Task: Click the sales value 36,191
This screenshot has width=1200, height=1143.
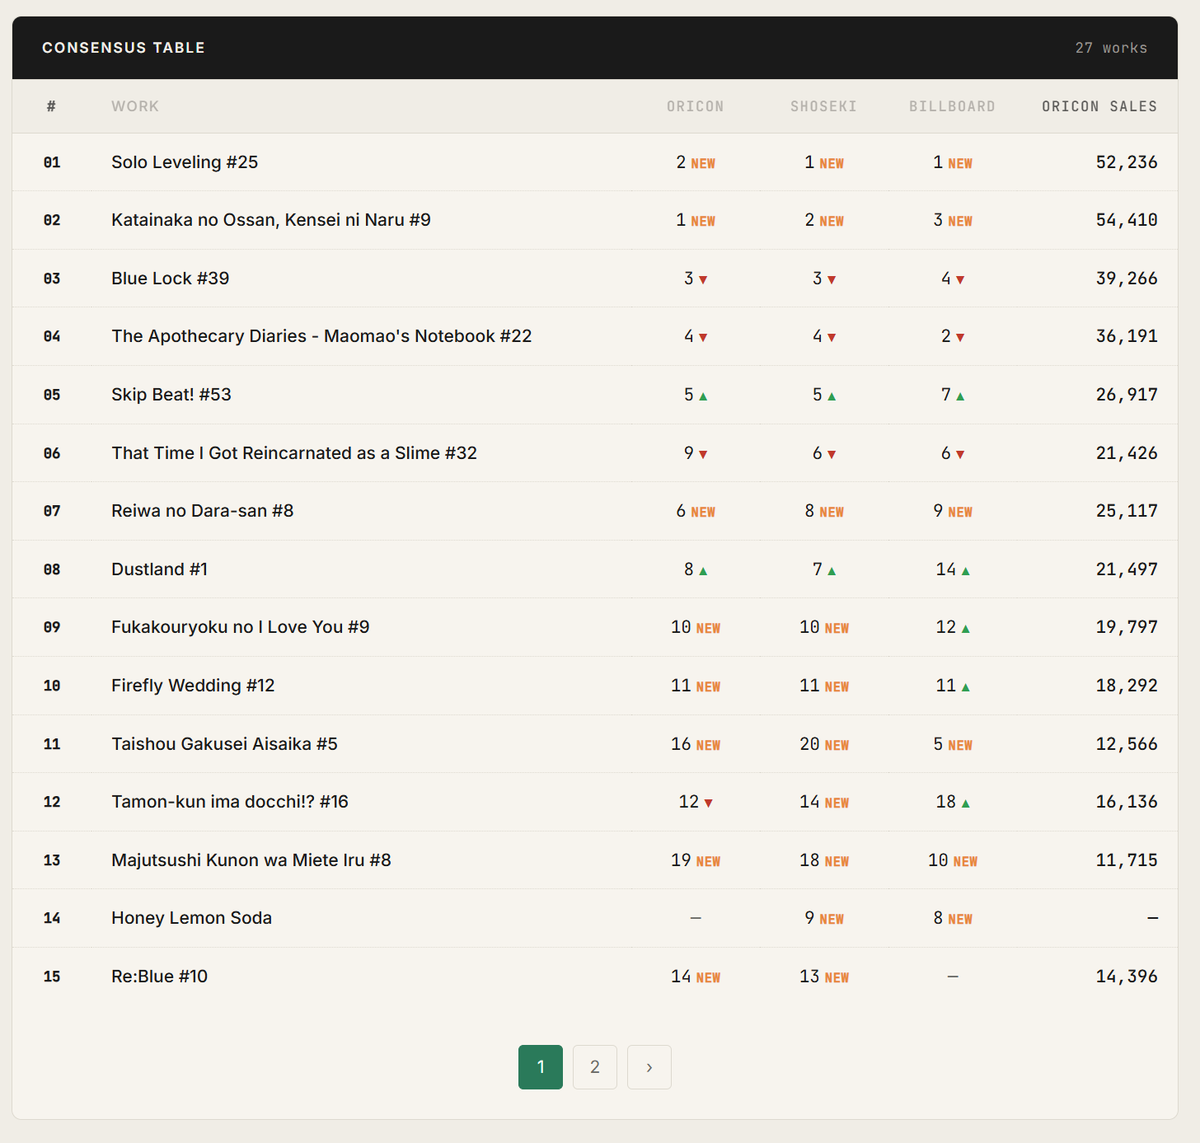Action: coord(1127,336)
